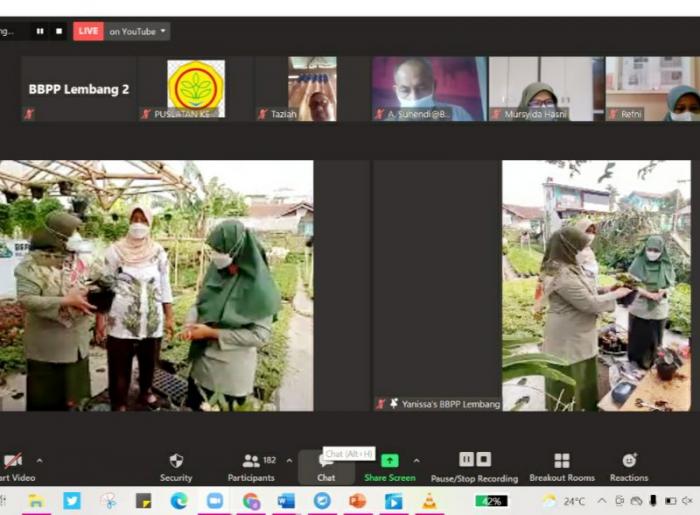700x515 pixels.
Task: Expand video settings arrow beside Start Video
Action: pos(39,461)
